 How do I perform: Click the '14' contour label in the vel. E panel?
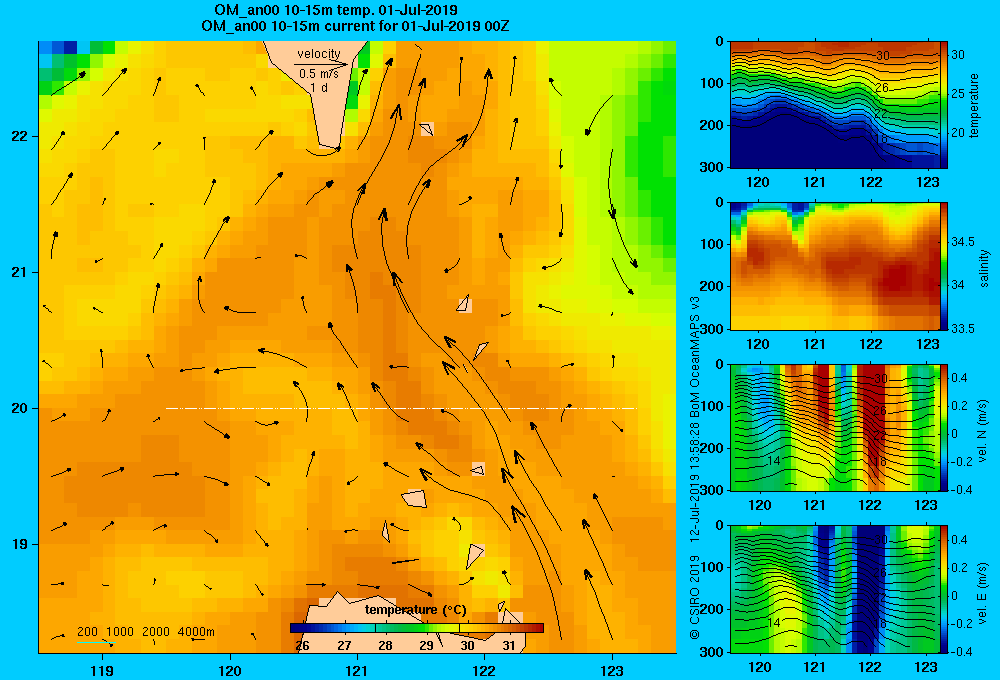click(774, 623)
